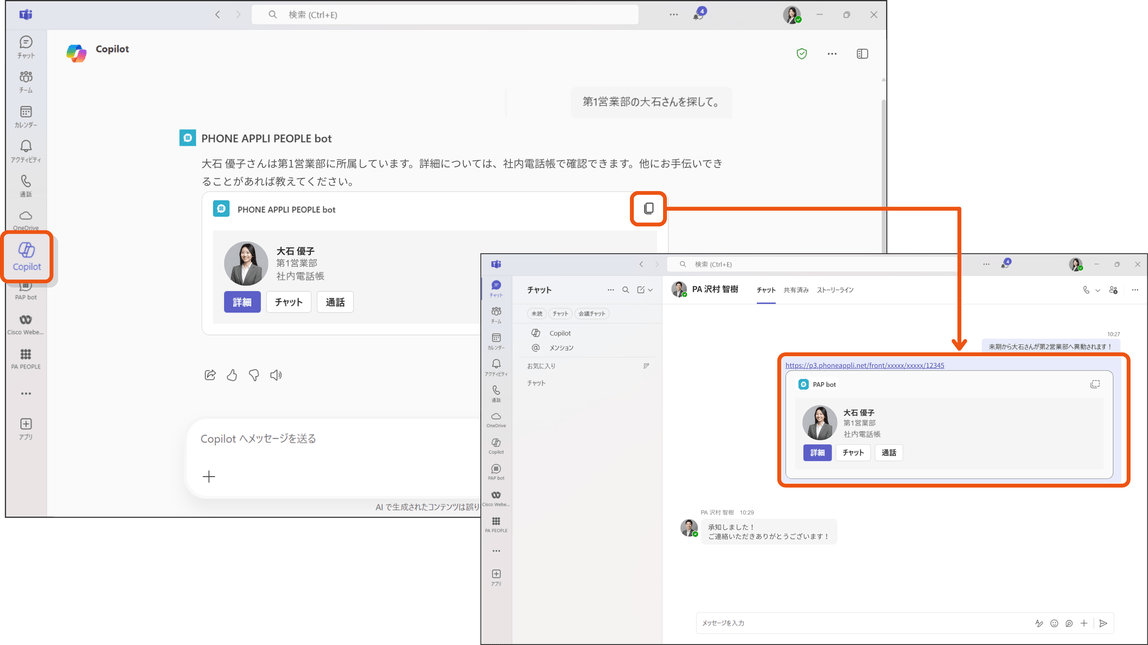
Task: Toggle the side panel in Copilot header
Action: pos(862,53)
